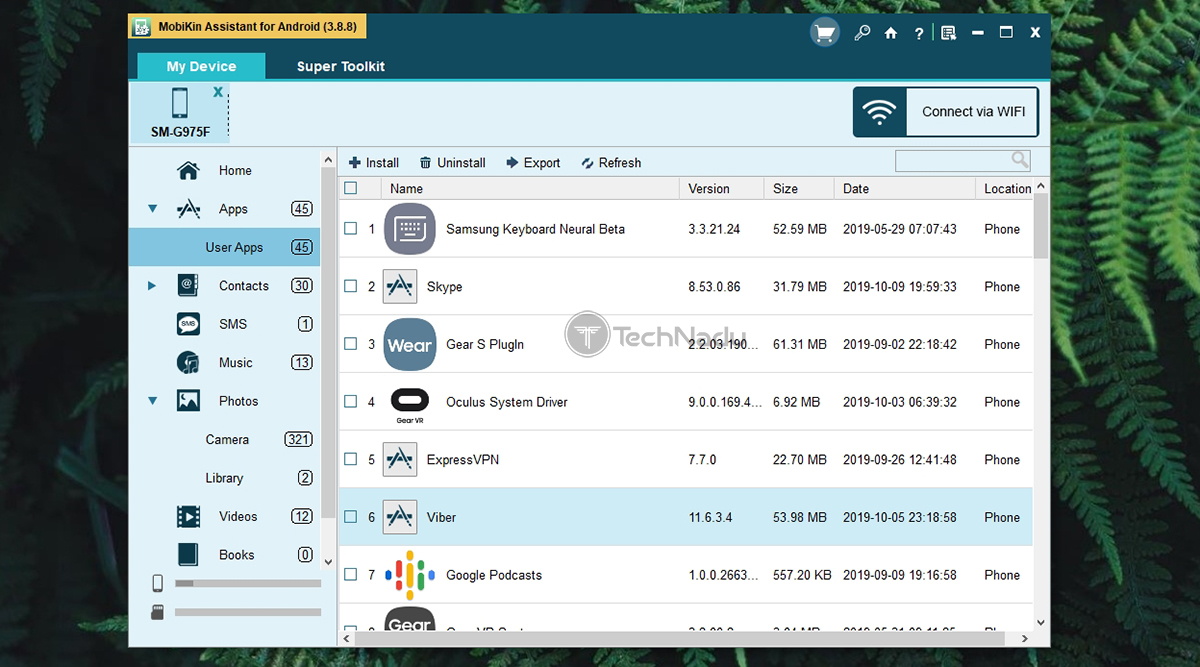1200x667 pixels.
Task: Check the Skype row checkbox
Action: pyautogui.click(x=350, y=286)
